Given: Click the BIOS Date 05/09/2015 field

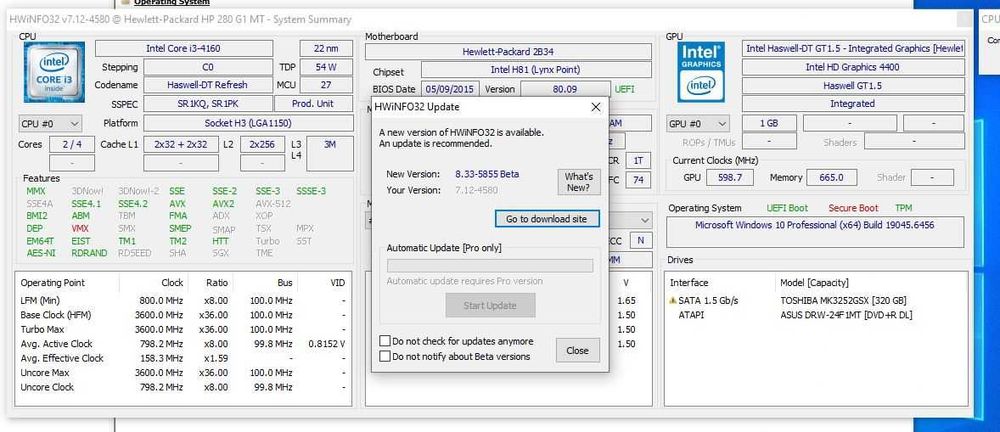Looking at the screenshot, I should pos(448,89).
